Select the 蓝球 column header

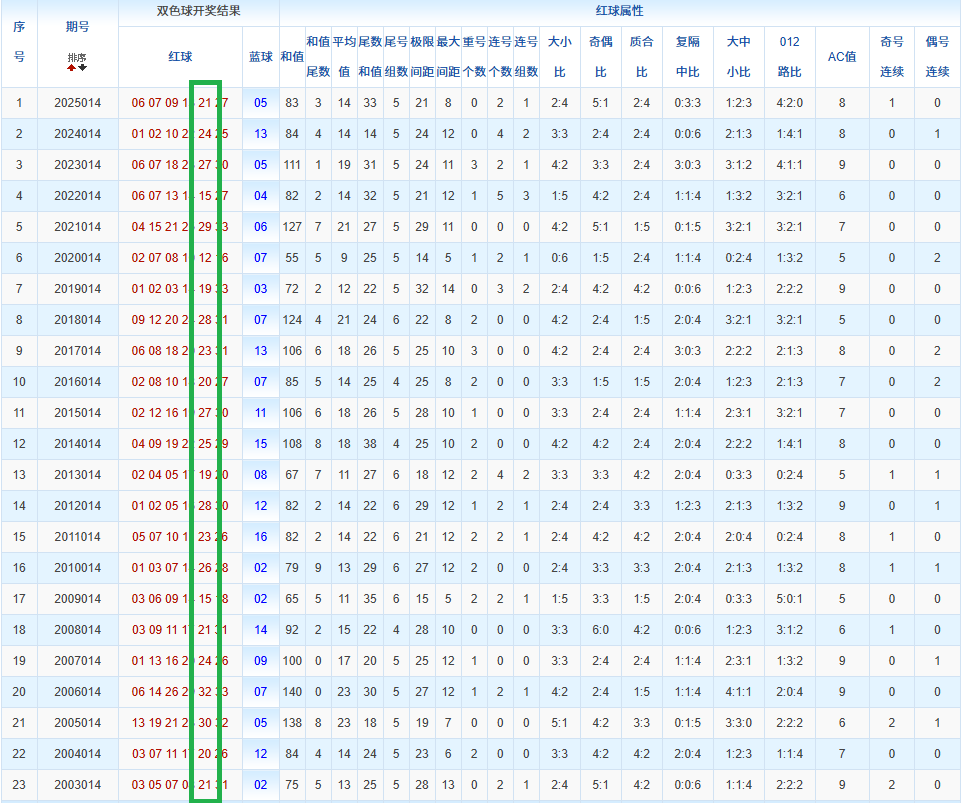point(260,57)
